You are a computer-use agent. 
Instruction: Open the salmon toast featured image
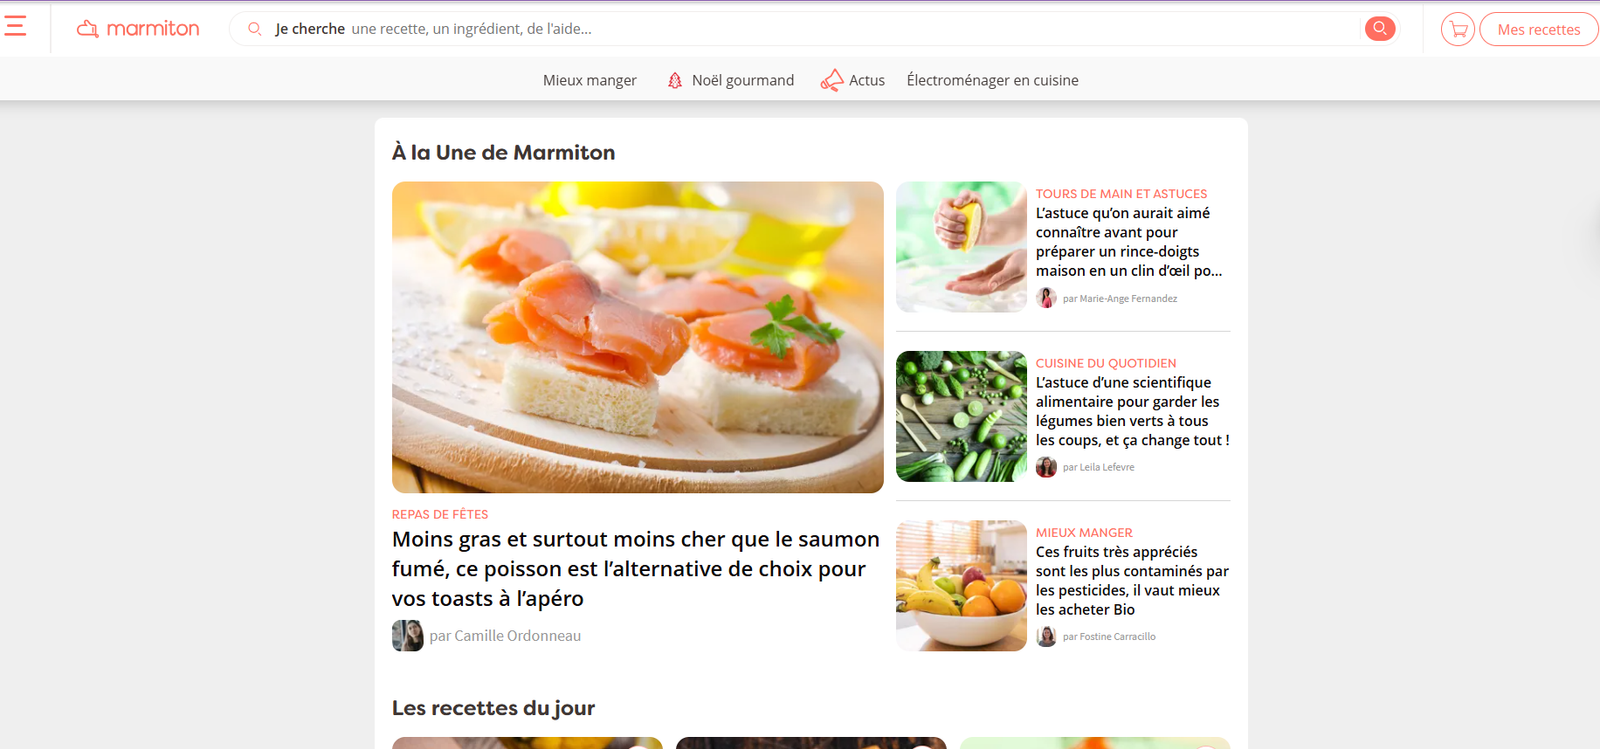coord(638,337)
